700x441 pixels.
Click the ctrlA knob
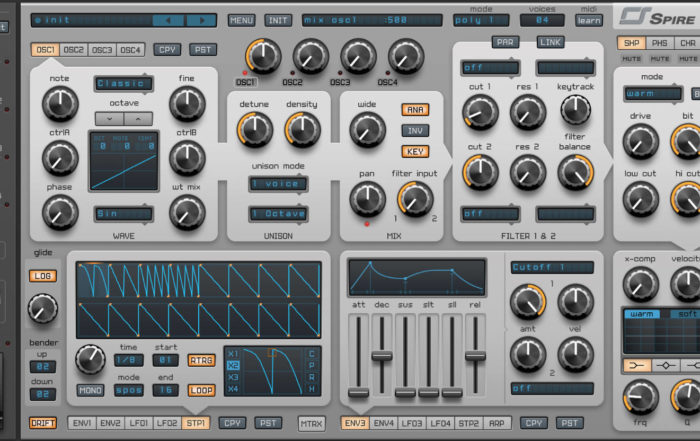click(x=60, y=158)
